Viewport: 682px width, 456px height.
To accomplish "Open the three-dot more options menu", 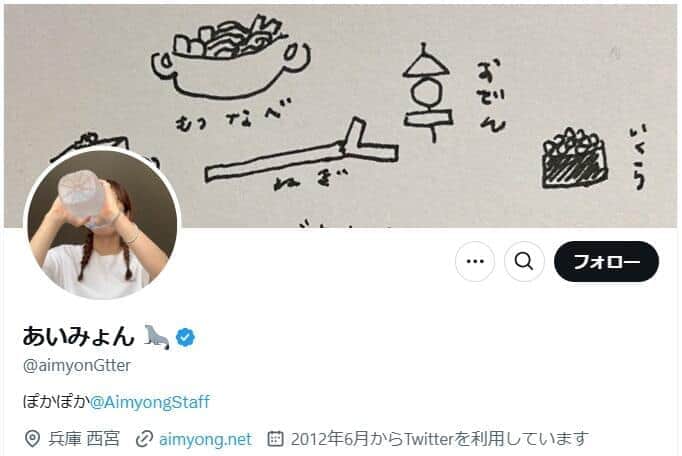I will [475, 262].
